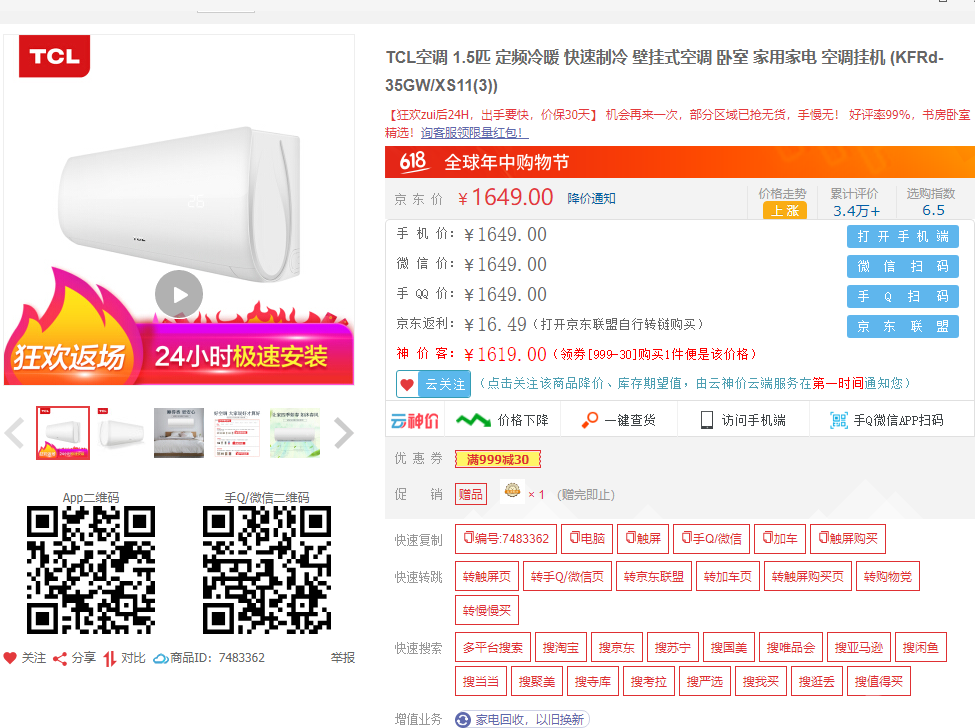
Task: Click the cloud icon beside 商品ID
Action: pyautogui.click(x=160, y=658)
